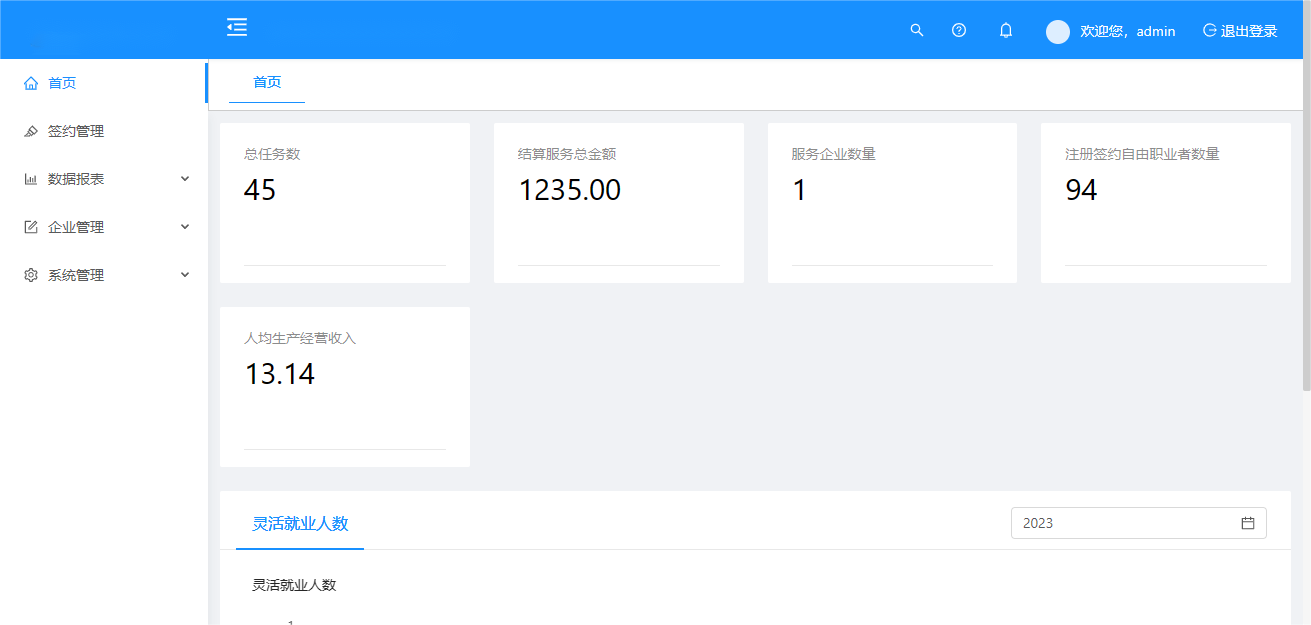Click 退出登录 to log out
Viewport: 1311px width, 625px height.
1247,30
